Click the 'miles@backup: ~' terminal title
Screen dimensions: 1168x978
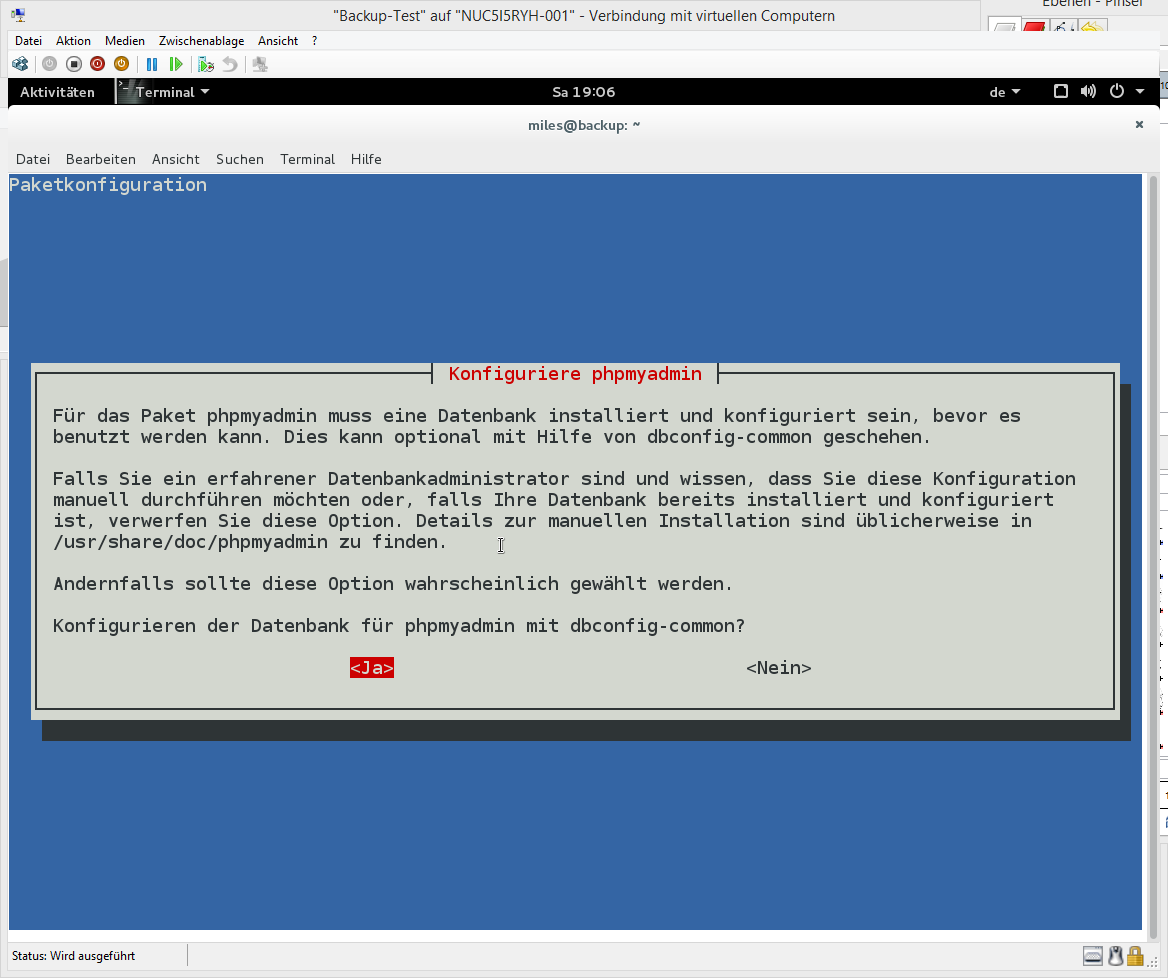[x=584, y=125]
